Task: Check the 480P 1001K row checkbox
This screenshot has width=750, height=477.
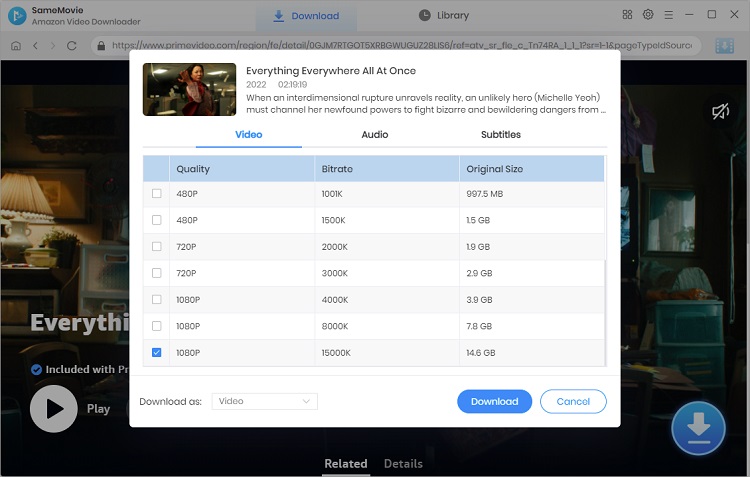Action: (156, 194)
